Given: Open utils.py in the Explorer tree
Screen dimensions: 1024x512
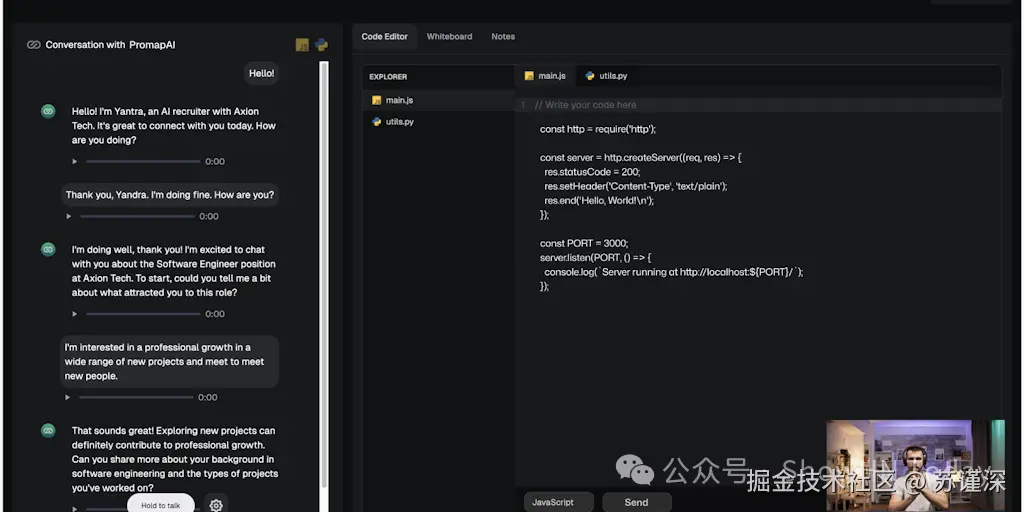Looking at the screenshot, I should click(438, 122).
